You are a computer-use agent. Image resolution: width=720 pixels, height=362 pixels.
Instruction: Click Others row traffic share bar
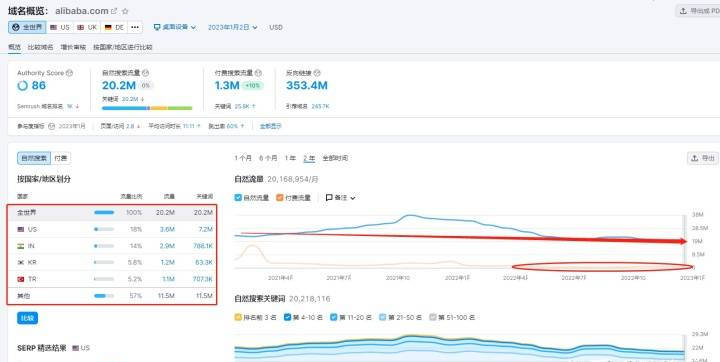pos(104,296)
